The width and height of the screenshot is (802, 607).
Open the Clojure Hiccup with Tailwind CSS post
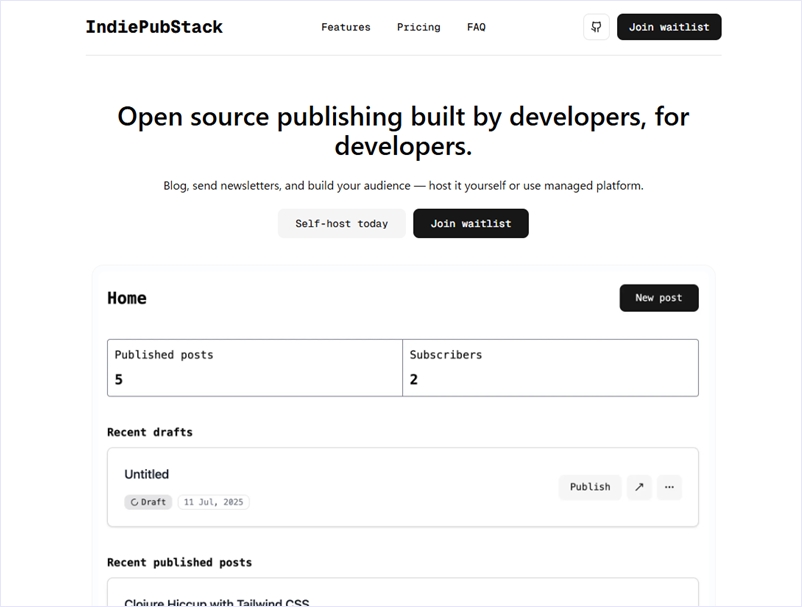(x=216, y=602)
